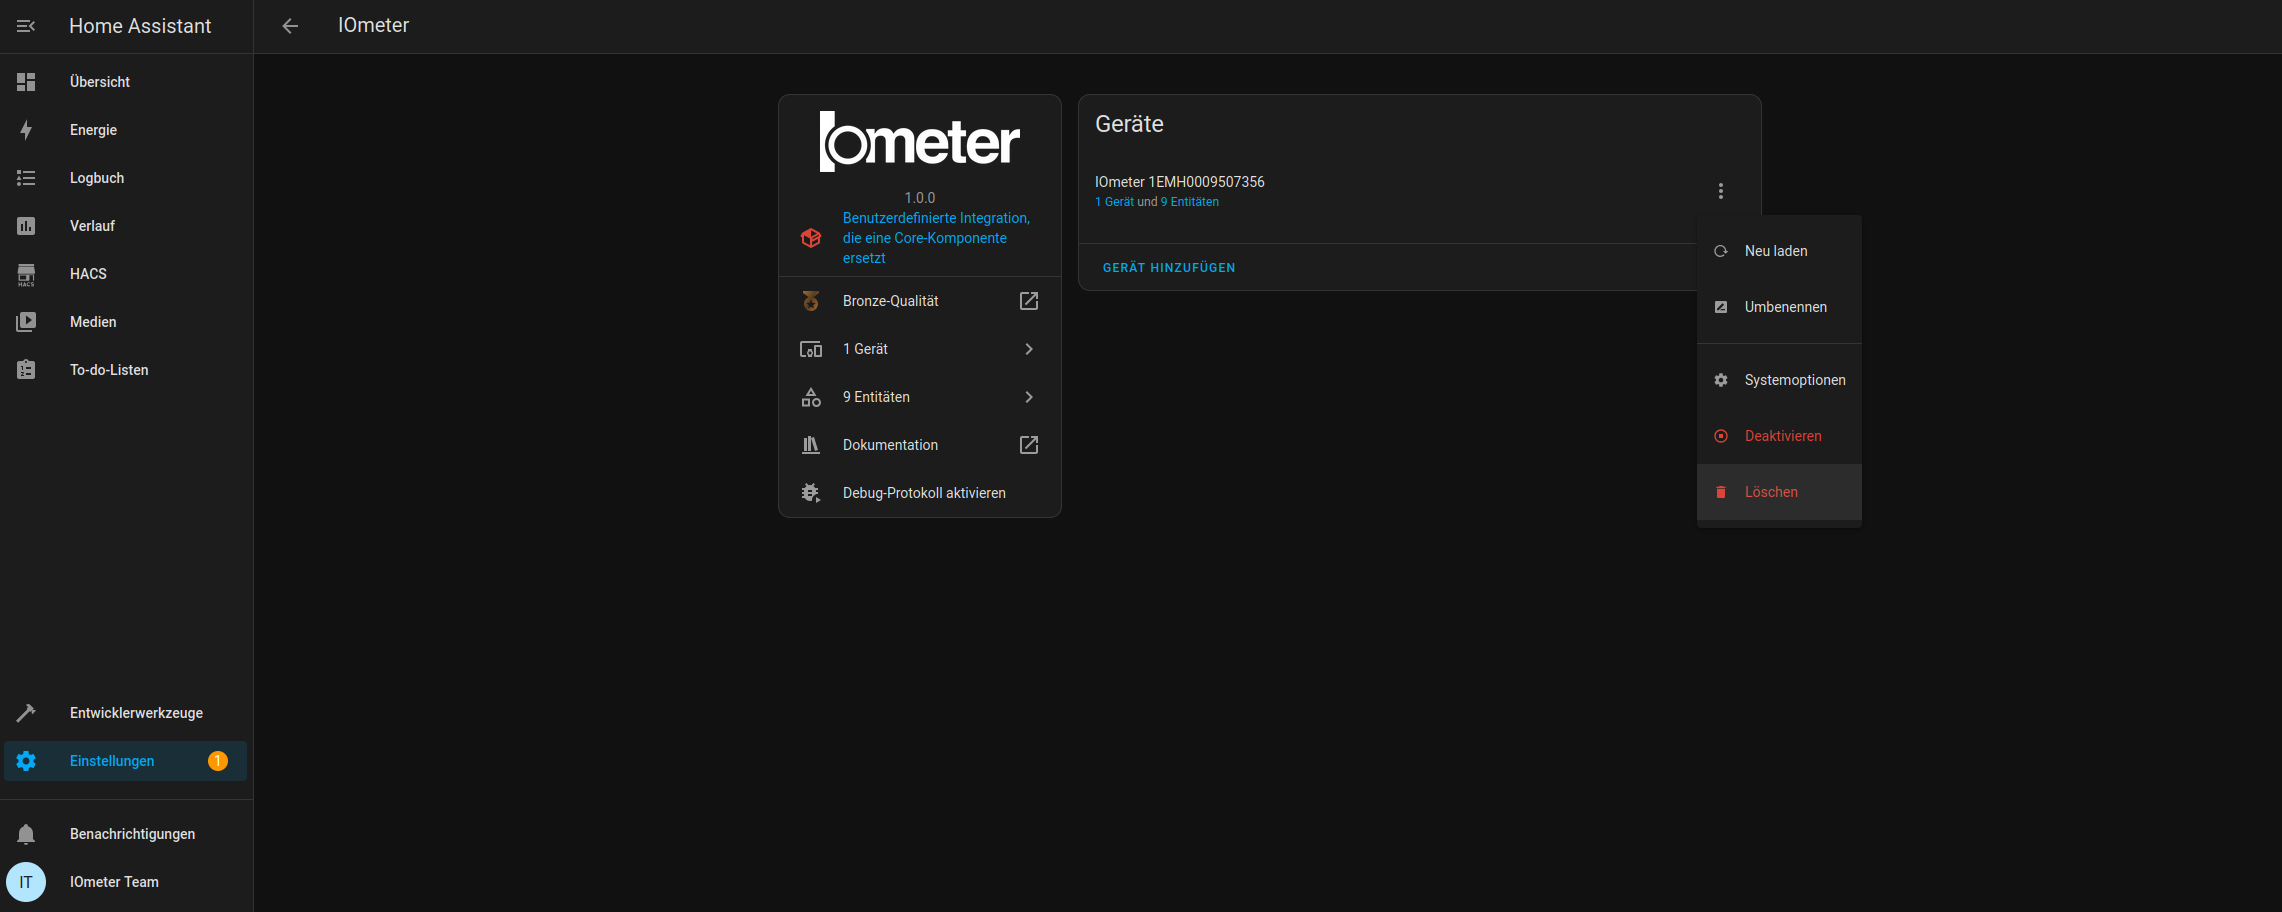Open the Energie lightning icon

[x=26, y=130]
